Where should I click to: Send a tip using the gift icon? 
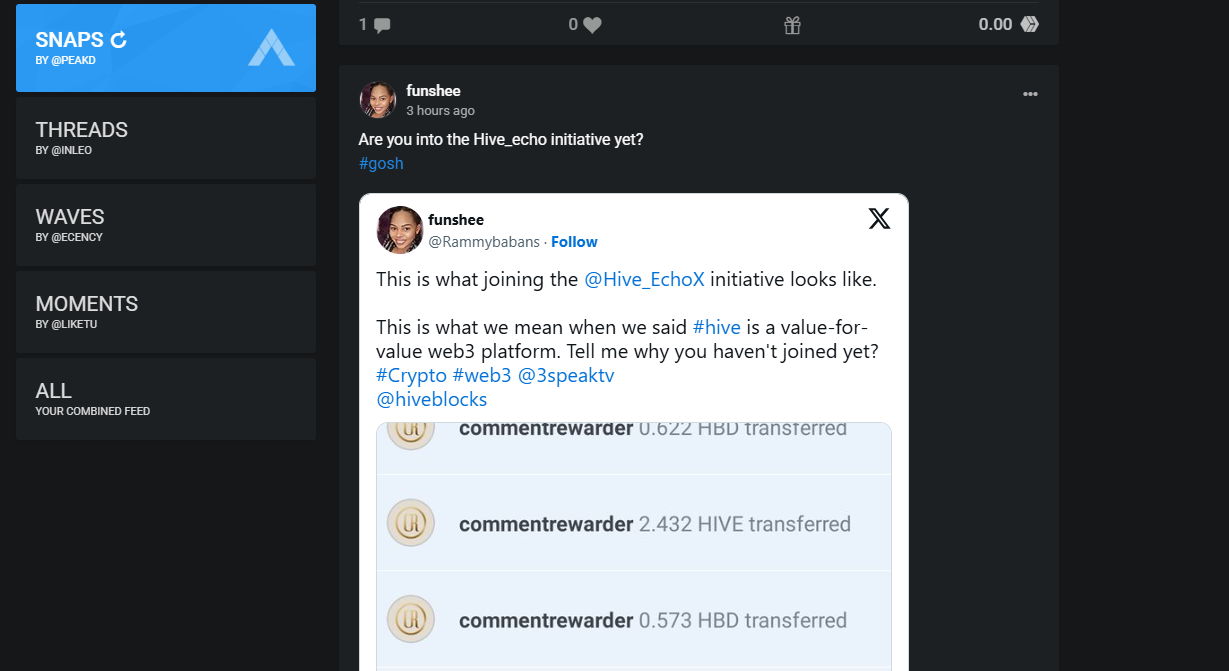(x=793, y=25)
